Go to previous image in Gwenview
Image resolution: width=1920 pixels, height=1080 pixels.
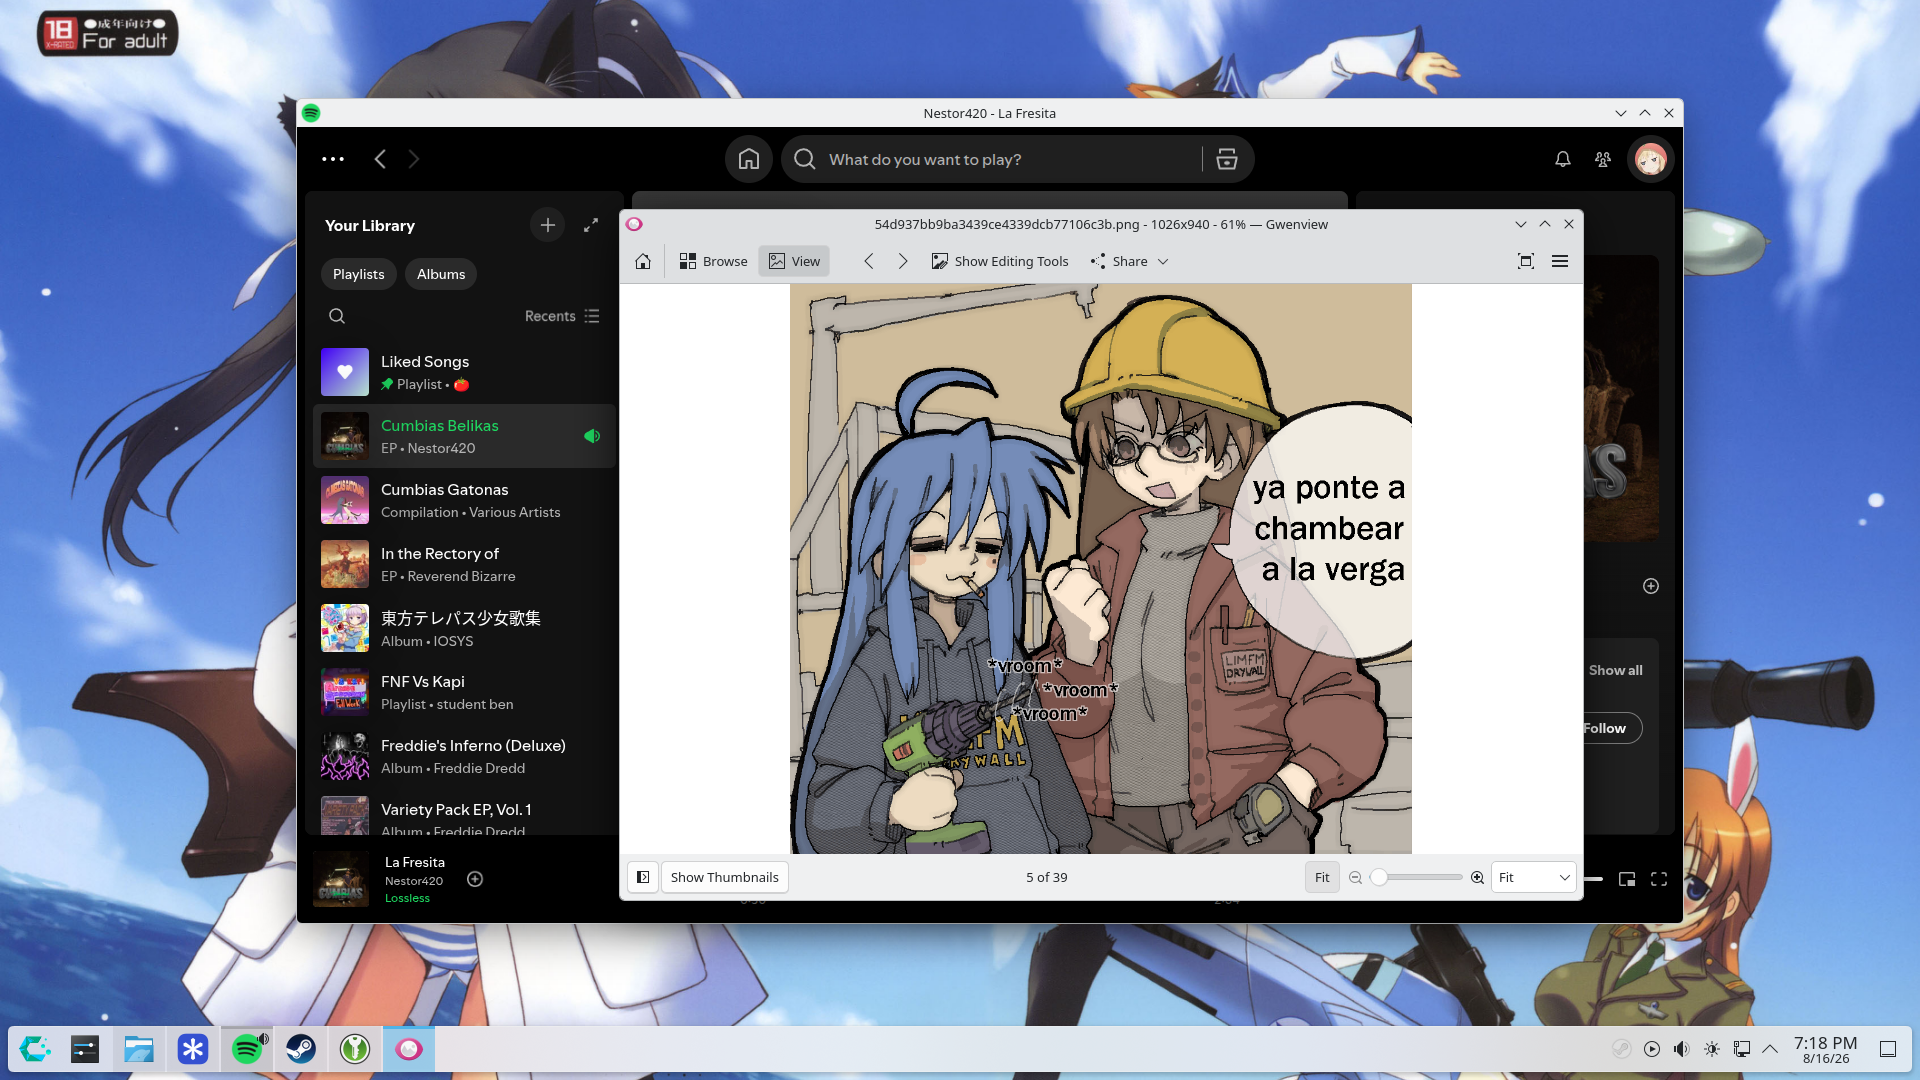tap(869, 262)
